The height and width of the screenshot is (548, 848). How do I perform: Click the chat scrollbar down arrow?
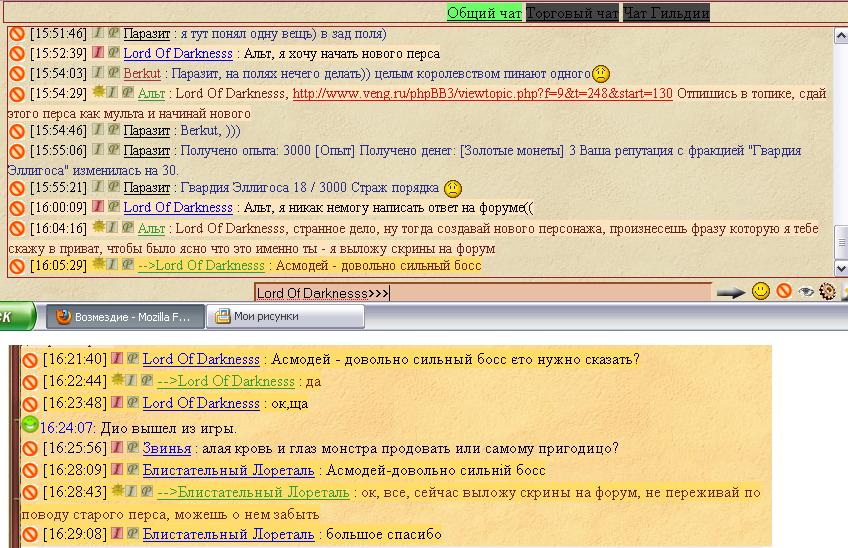(x=841, y=268)
